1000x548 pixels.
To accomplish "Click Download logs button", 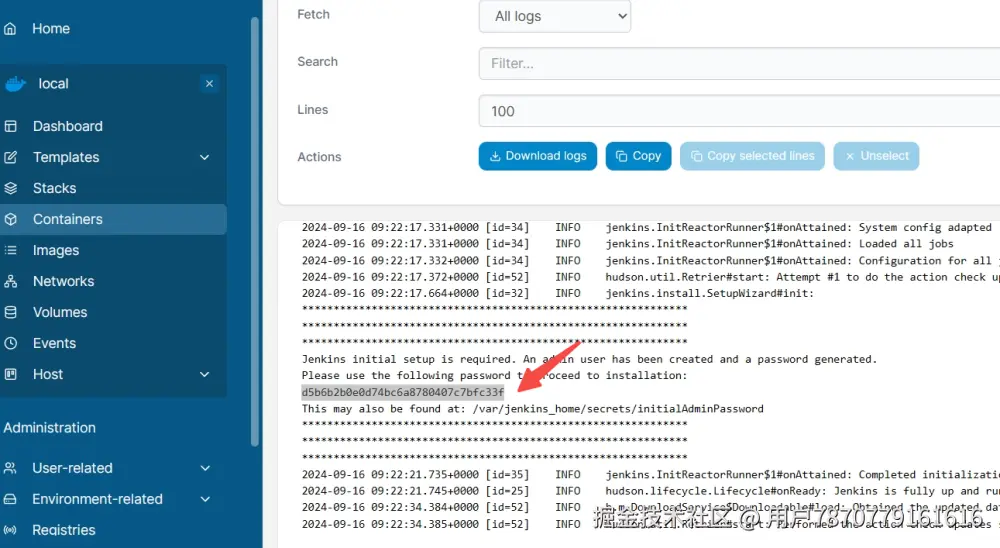I will point(538,156).
